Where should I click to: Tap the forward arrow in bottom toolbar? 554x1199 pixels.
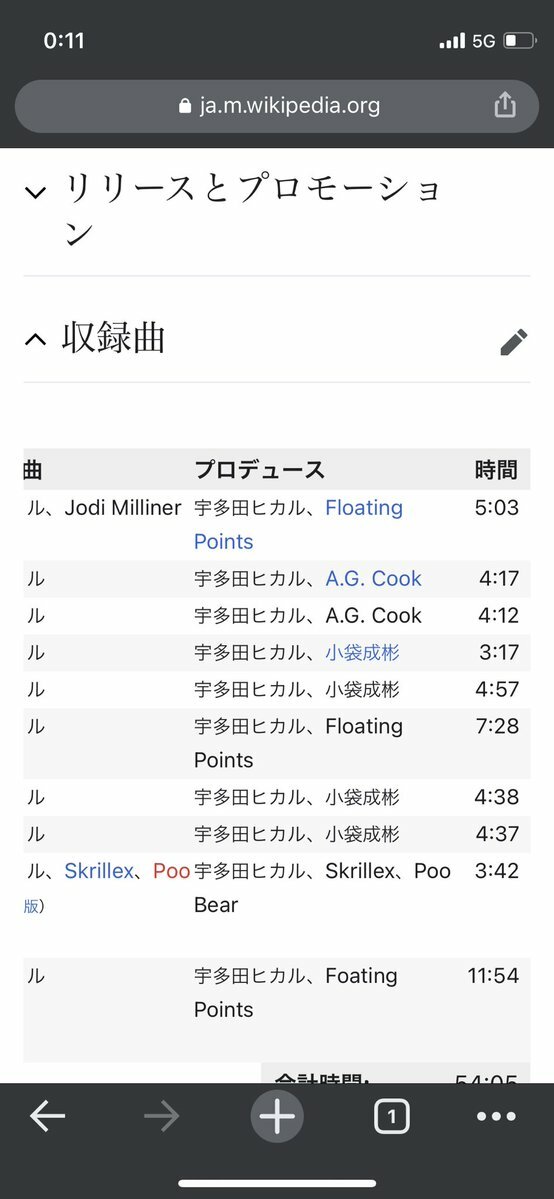pyautogui.click(x=161, y=1117)
